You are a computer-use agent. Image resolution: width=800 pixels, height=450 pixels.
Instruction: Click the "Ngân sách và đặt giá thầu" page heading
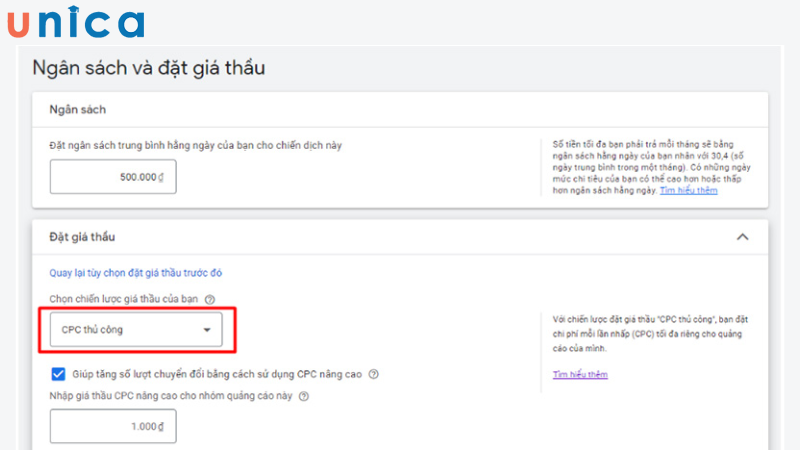click(149, 68)
